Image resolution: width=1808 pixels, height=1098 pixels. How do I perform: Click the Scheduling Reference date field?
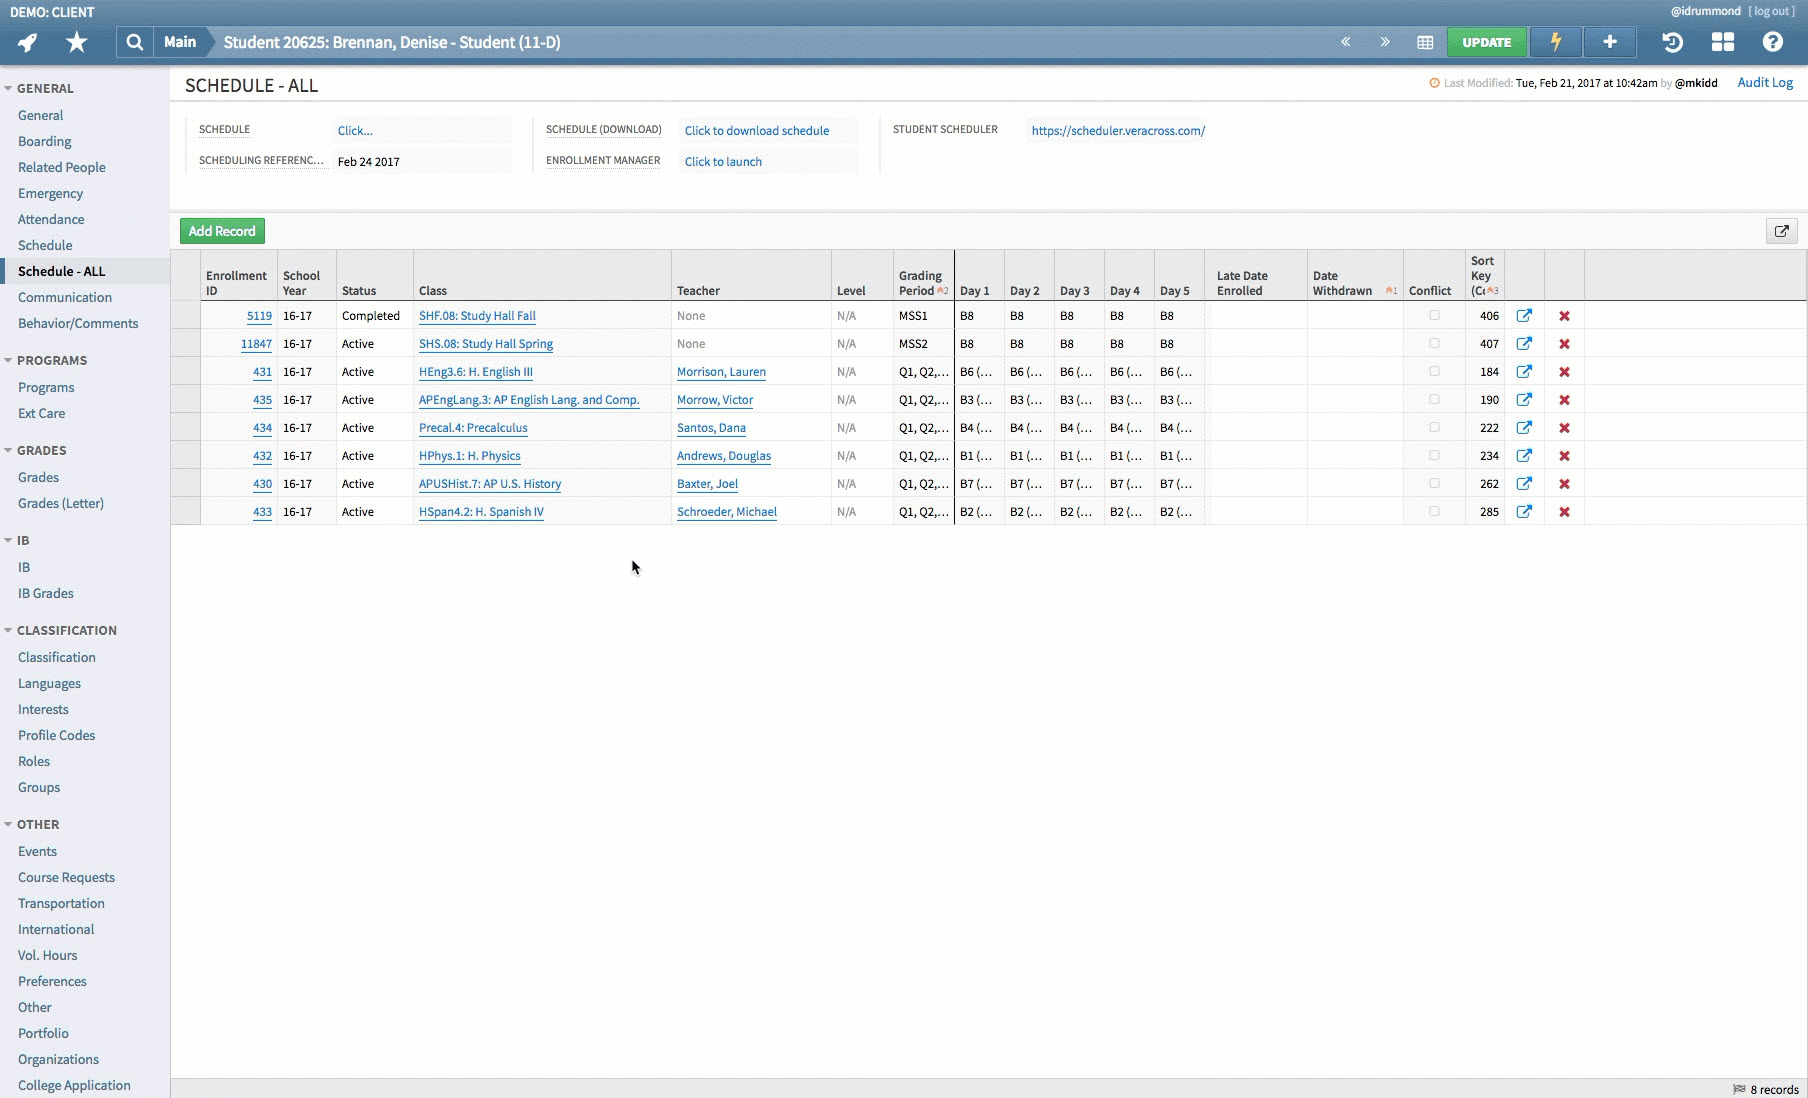pyautogui.click(x=420, y=161)
